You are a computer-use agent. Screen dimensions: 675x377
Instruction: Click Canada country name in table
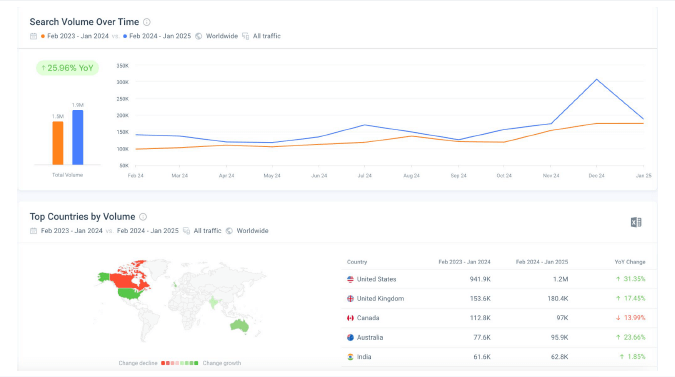coord(368,318)
